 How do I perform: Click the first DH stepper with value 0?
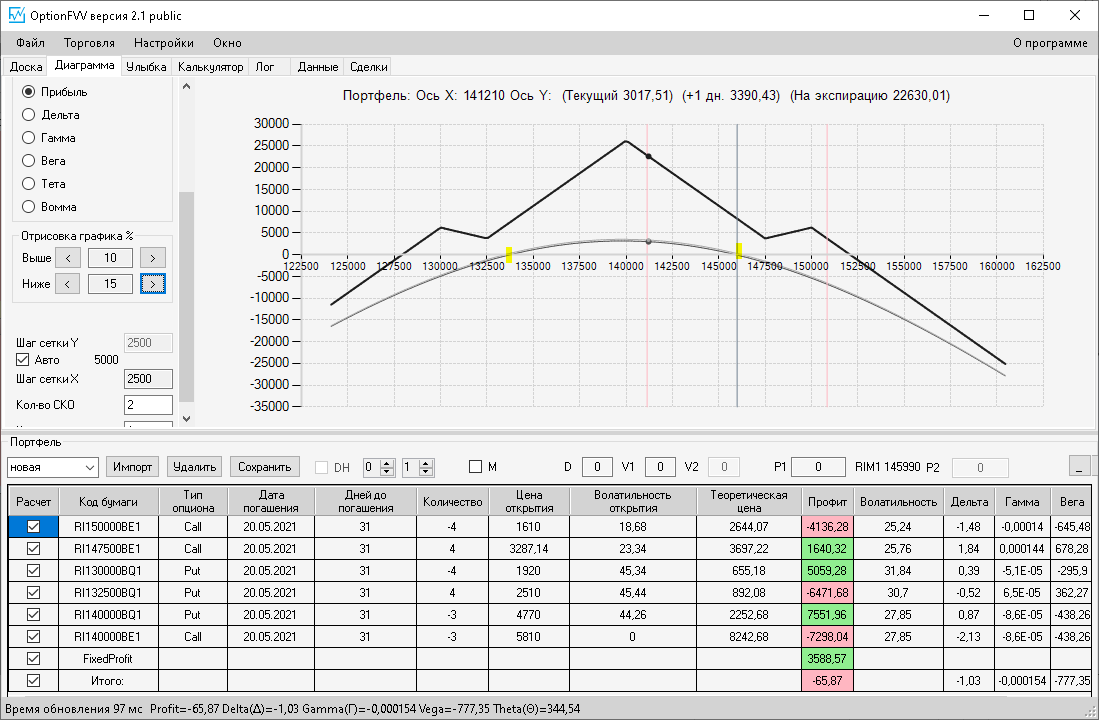379,467
